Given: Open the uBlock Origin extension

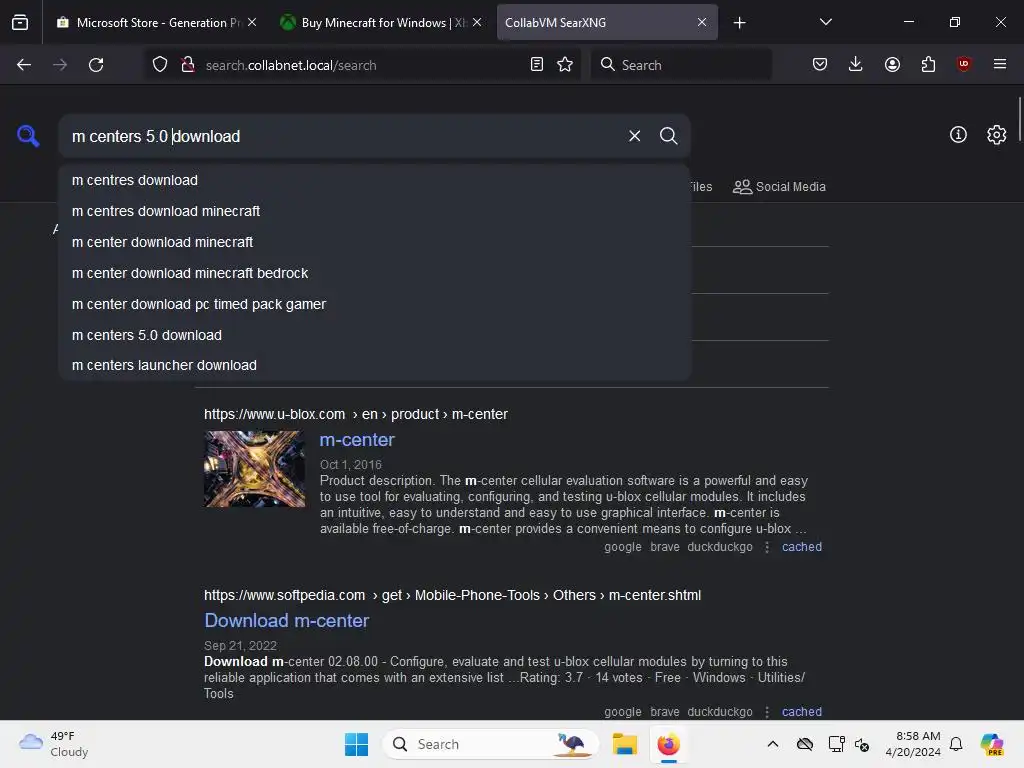Looking at the screenshot, I should click(964, 65).
